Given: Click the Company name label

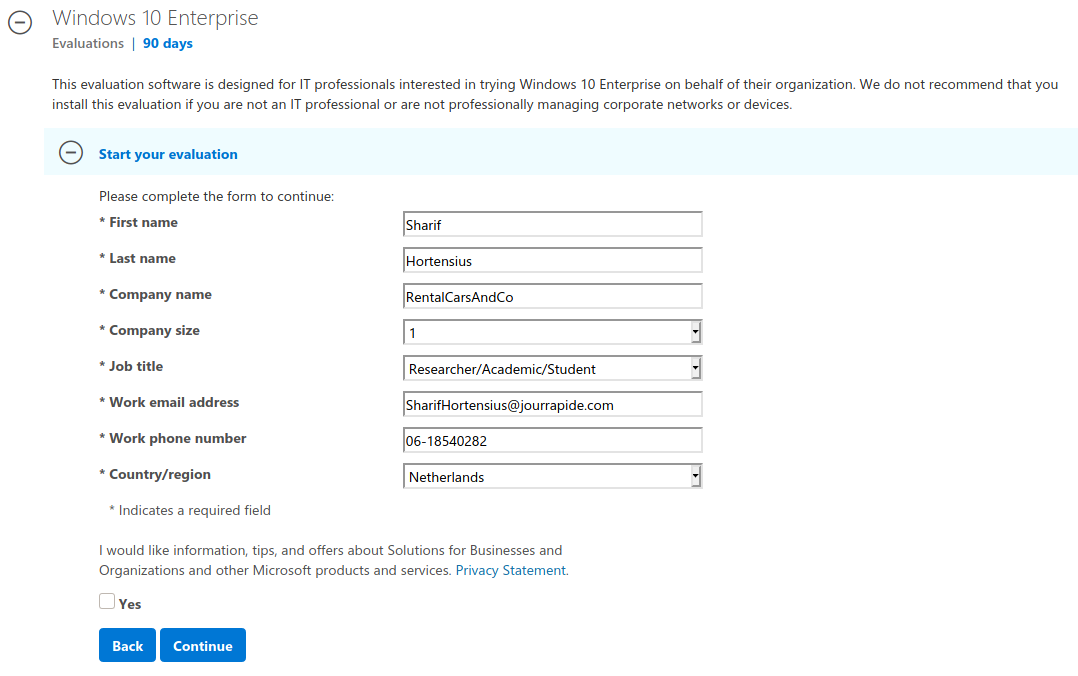Looking at the screenshot, I should [155, 294].
